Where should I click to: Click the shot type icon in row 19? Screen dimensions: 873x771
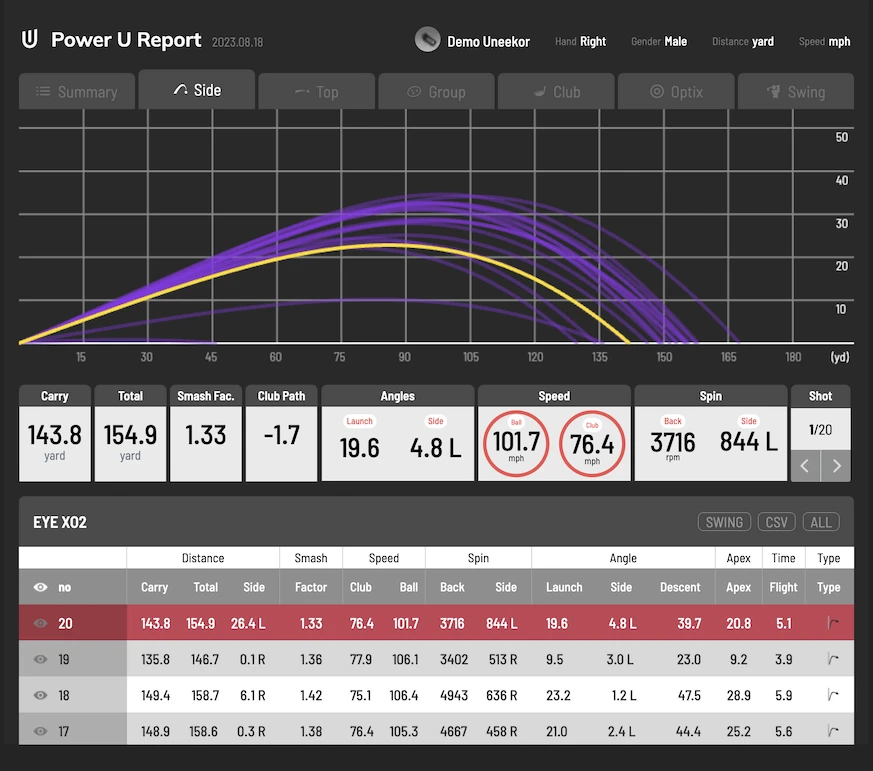(829, 659)
